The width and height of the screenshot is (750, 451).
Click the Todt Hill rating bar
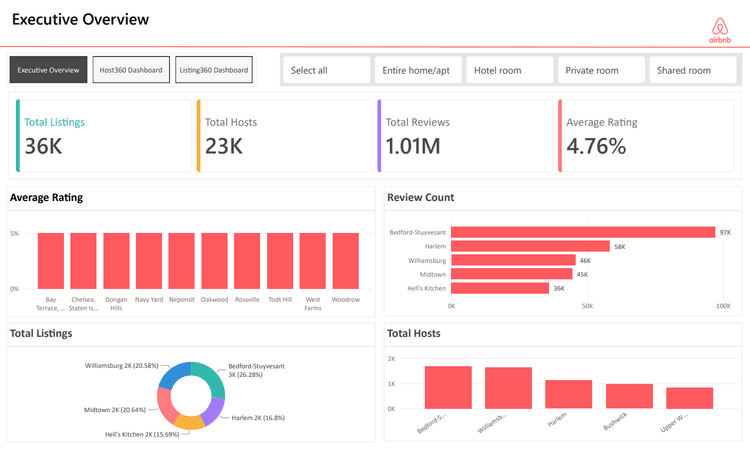280,261
